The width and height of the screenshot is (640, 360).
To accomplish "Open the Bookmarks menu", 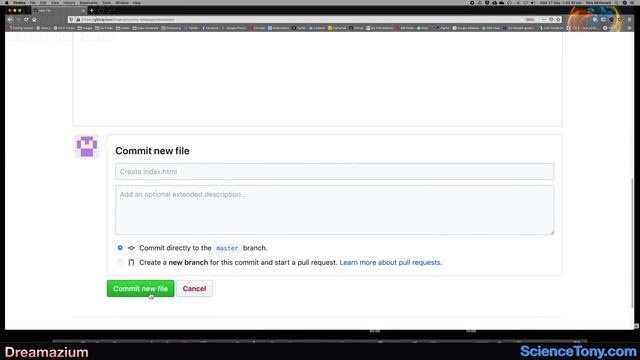I will coord(89,2).
